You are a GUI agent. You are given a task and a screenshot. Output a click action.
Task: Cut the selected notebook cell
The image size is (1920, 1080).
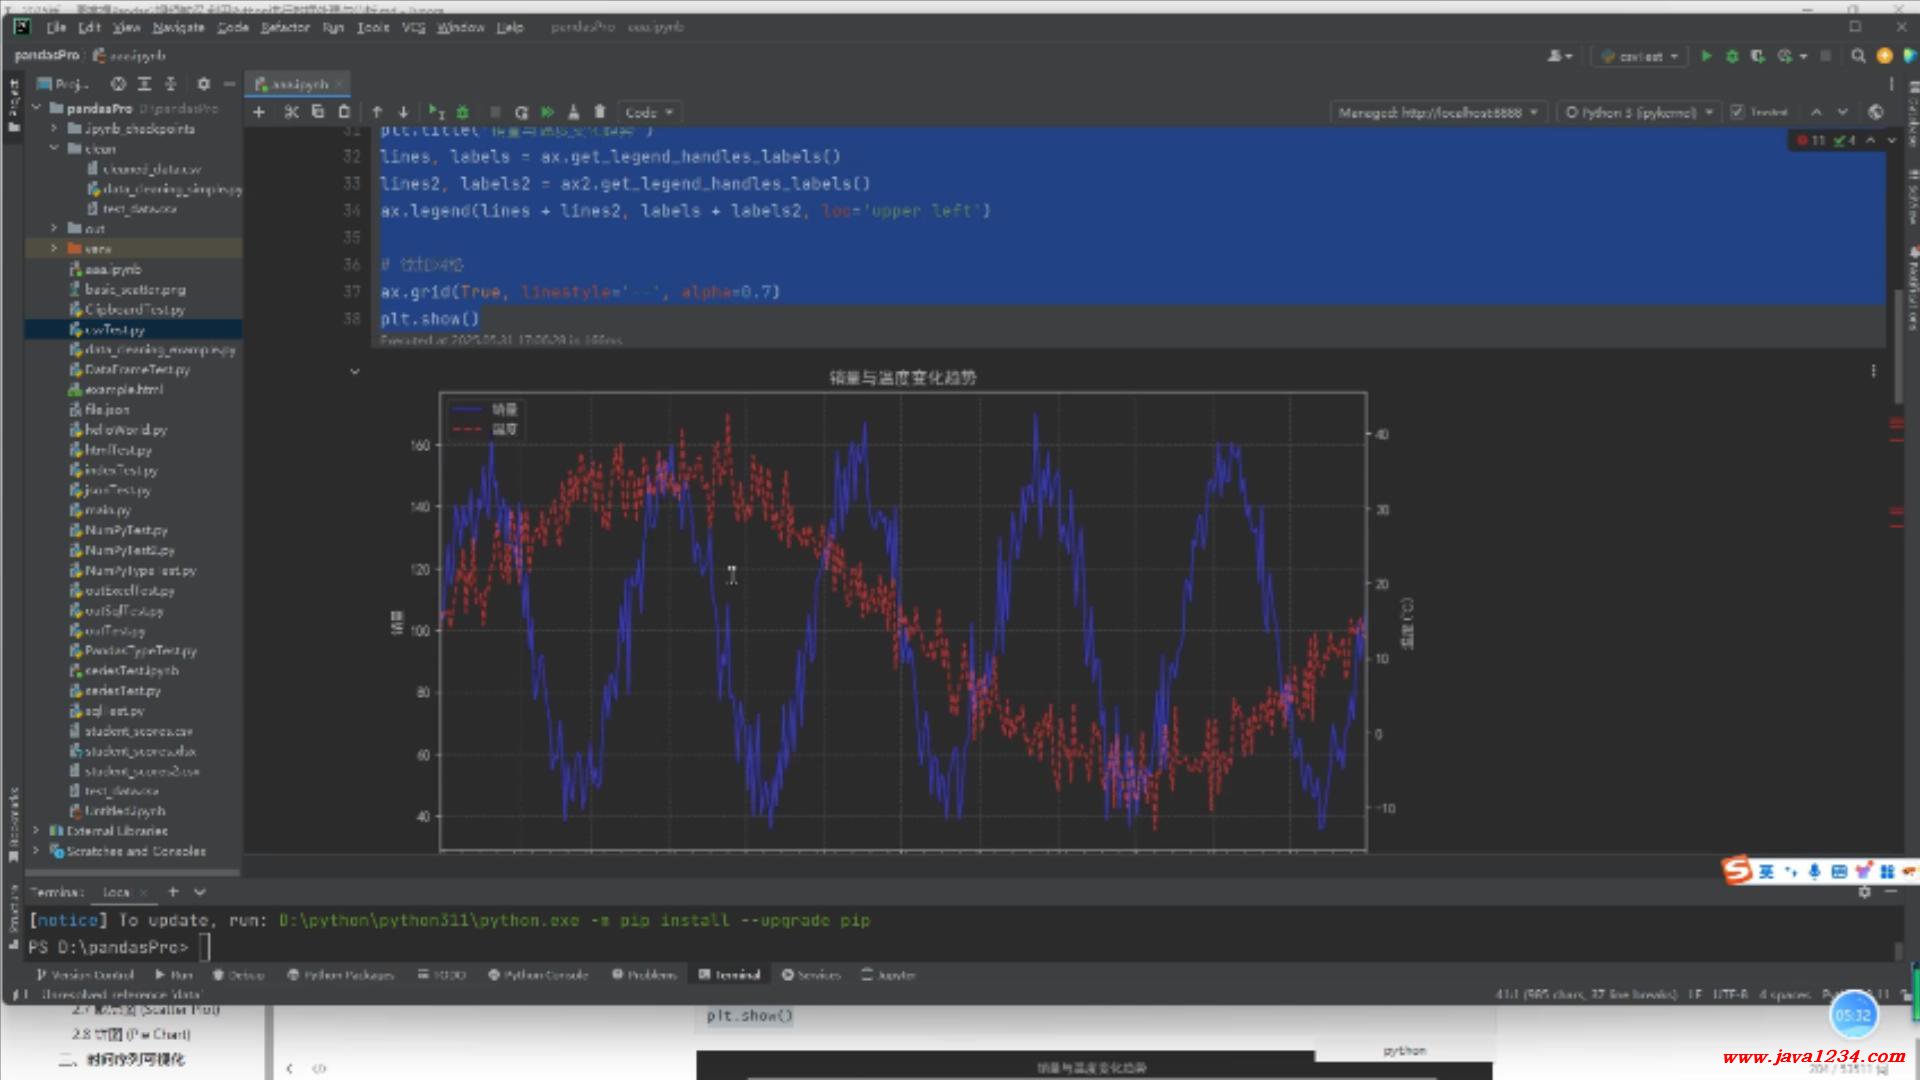click(291, 112)
